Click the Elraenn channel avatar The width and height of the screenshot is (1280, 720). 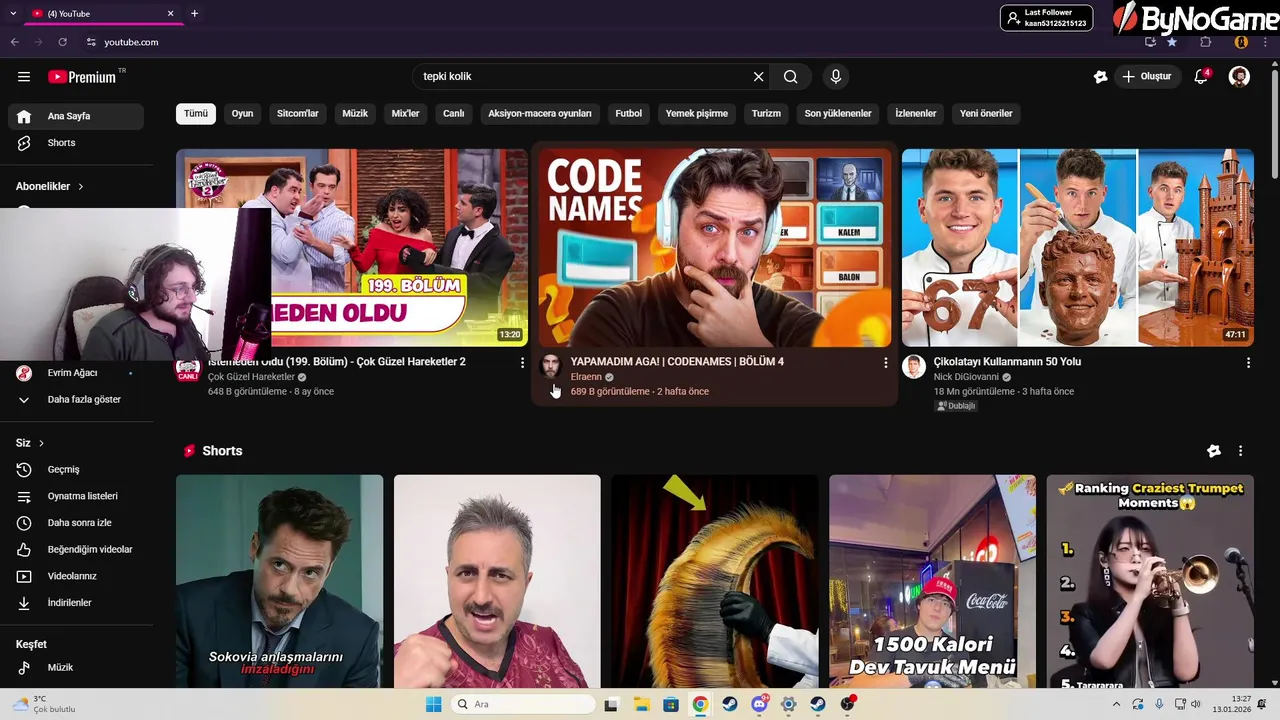(551, 366)
